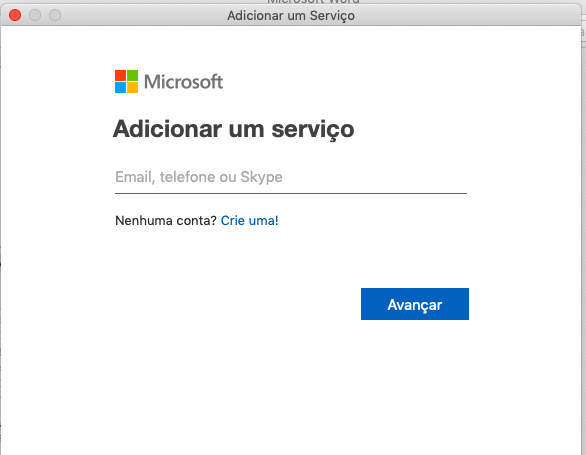This screenshot has width=586, height=455.
Task: Click the Nenhuma conta? text
Action: [166, 221]
